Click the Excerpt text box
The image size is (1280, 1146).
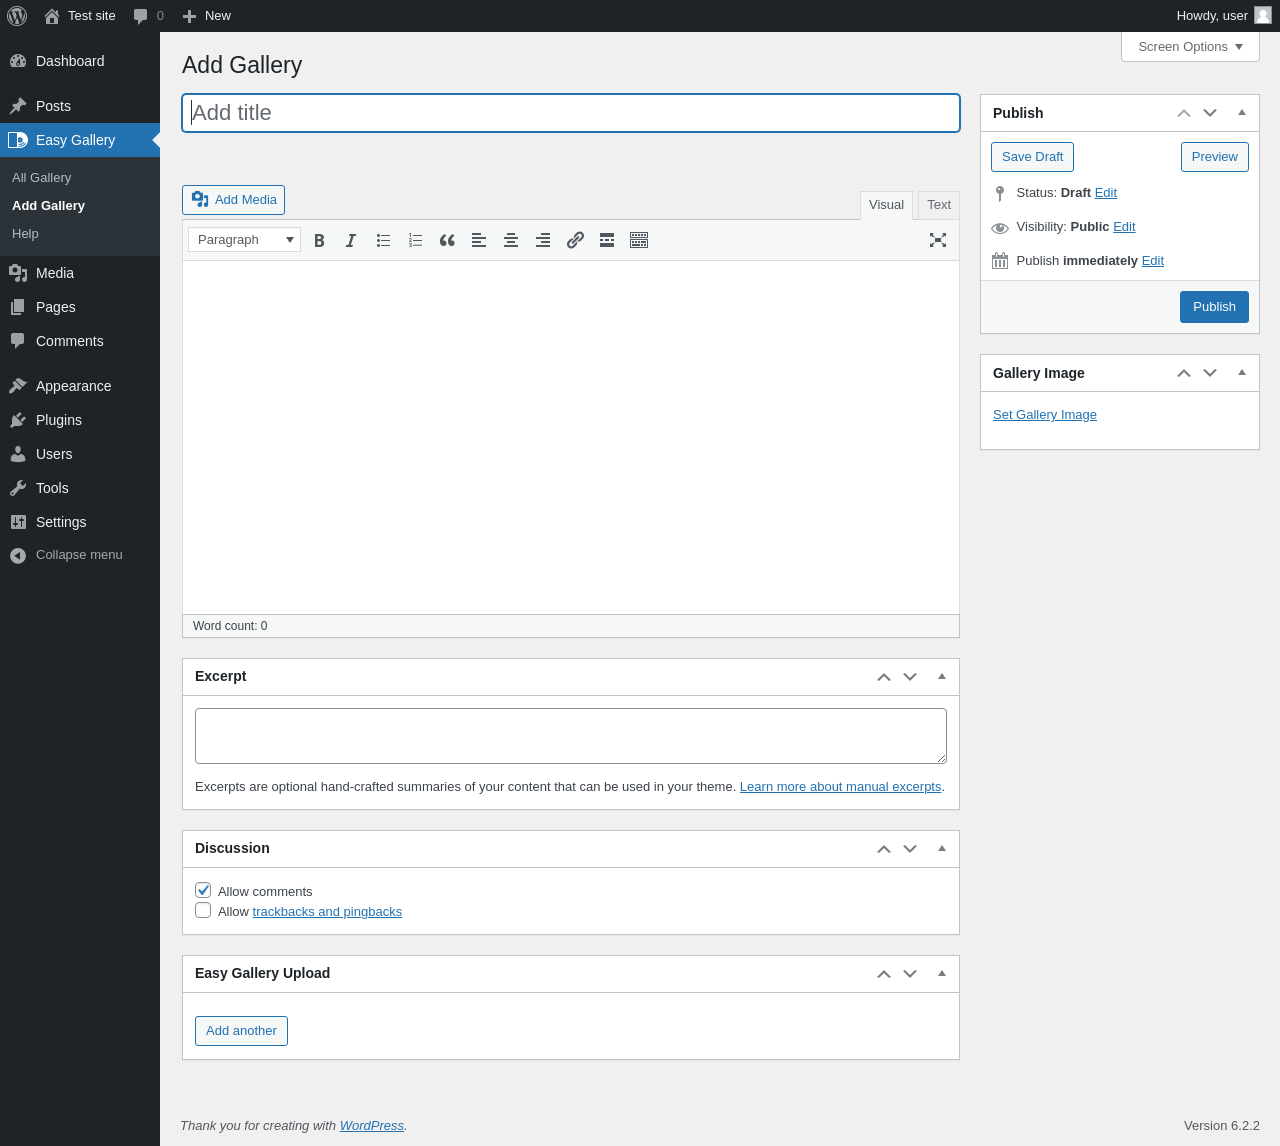click(x=571, y=736)
